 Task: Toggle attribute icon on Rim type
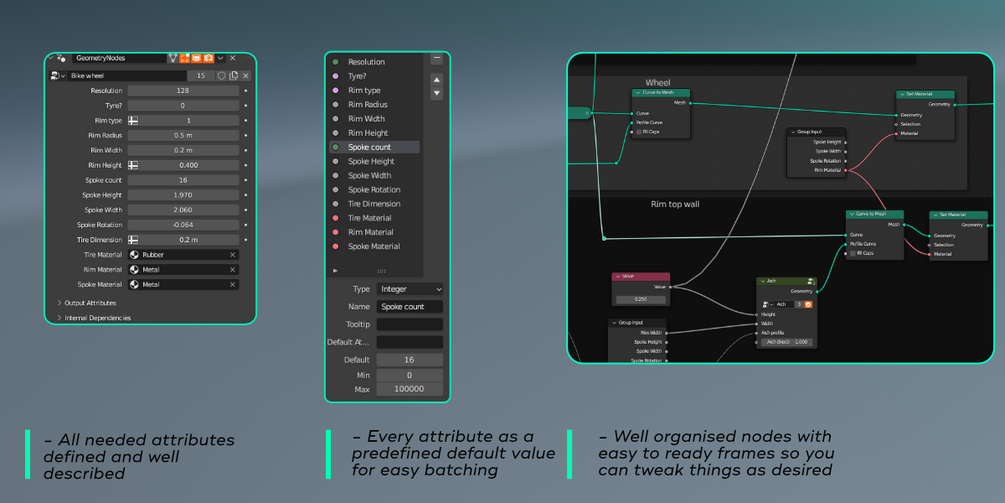(133, 120)
